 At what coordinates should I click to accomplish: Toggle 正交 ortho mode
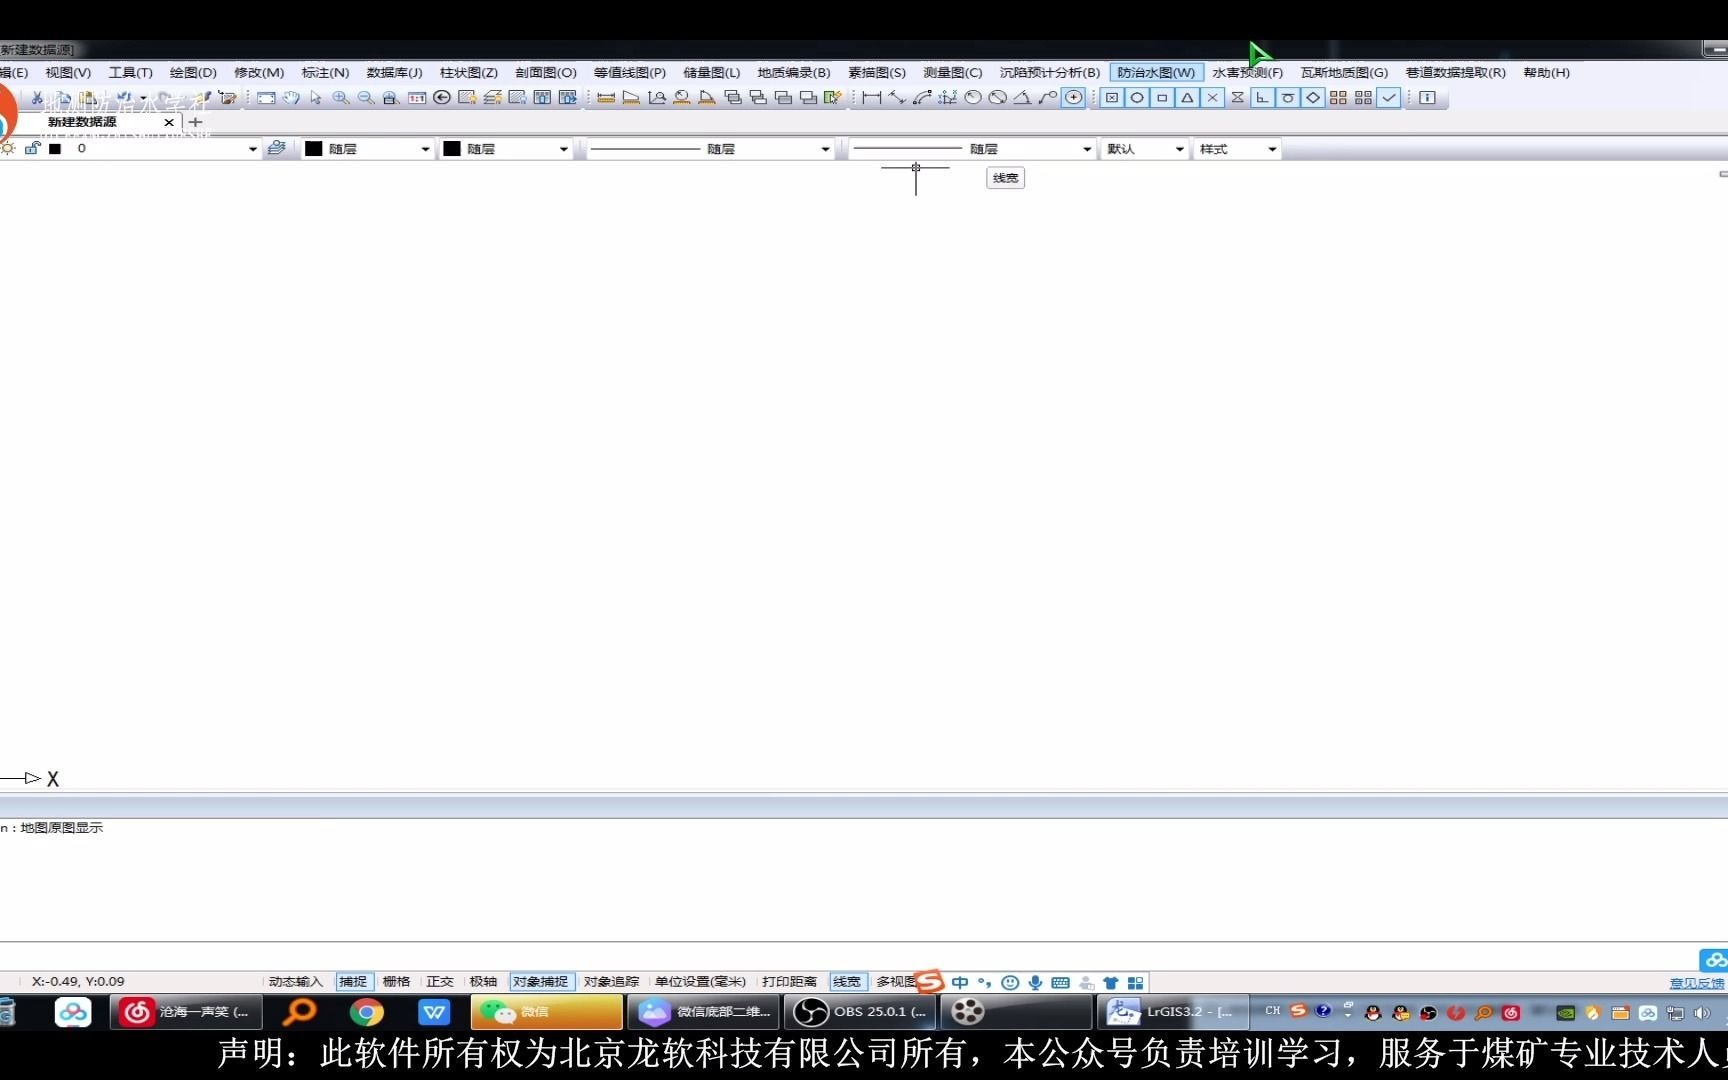point(440,982)
